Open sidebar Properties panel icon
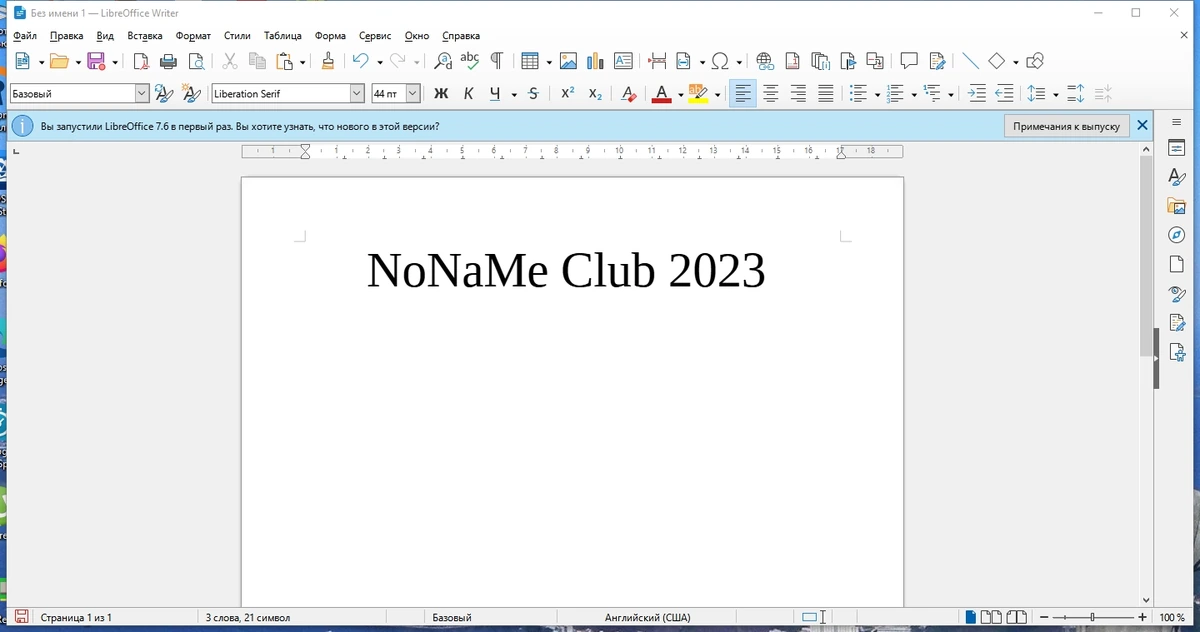Image resolution: width=1200 pixels, height=632 pixels. coord(1177,148)
